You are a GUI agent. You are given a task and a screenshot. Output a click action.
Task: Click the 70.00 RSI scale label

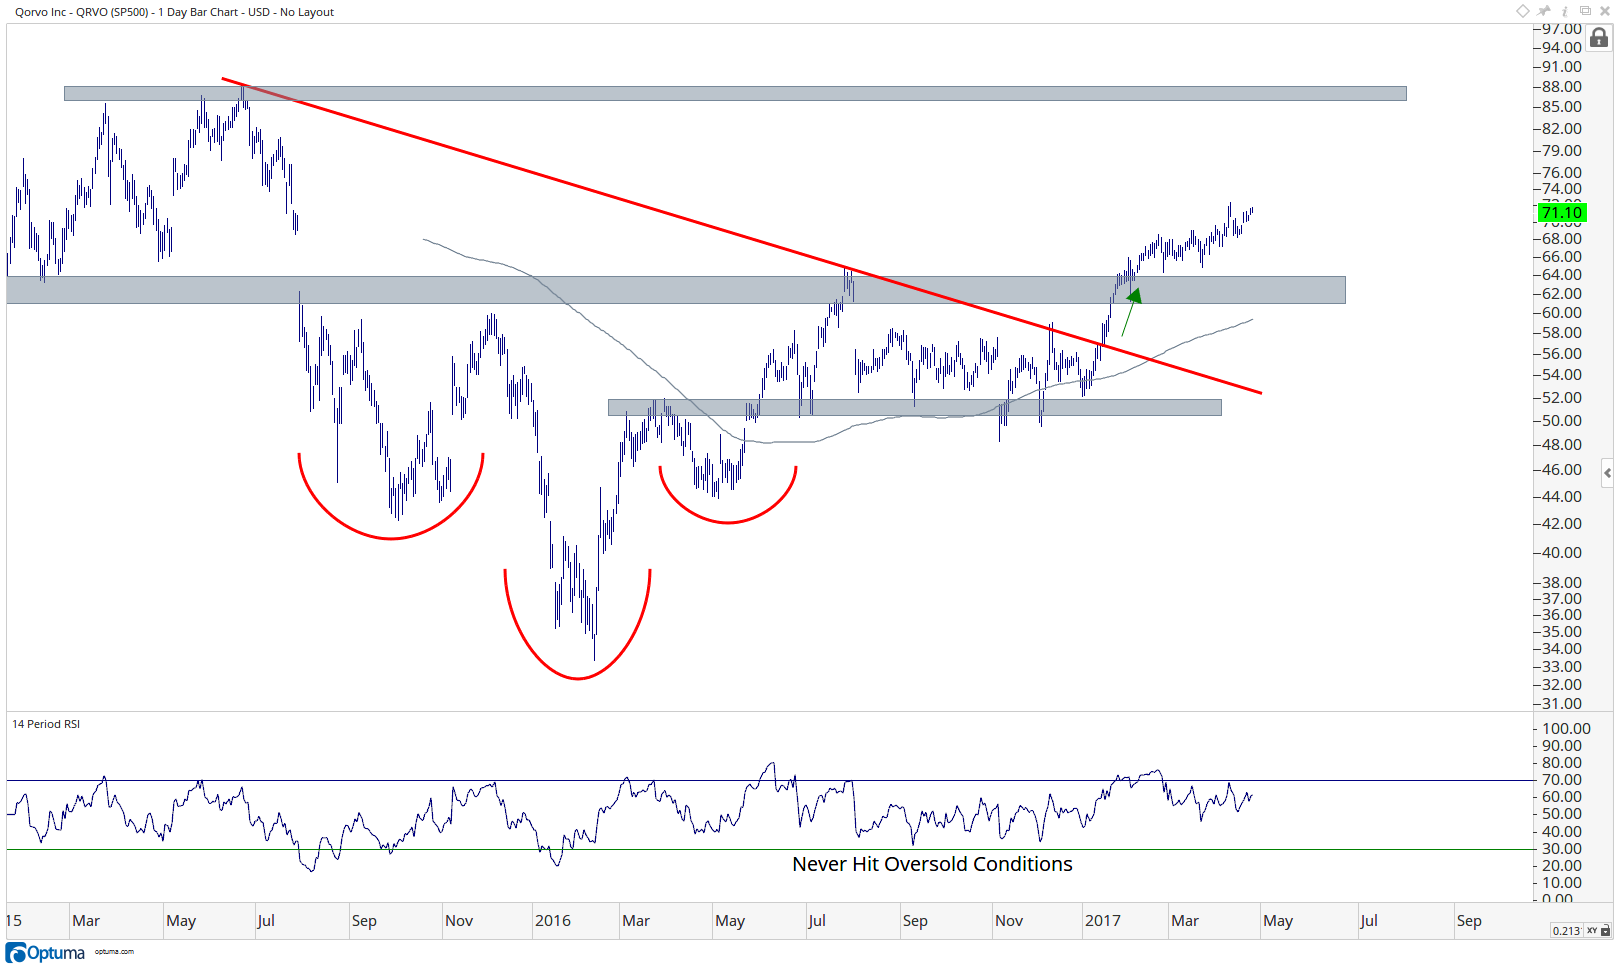pos(1562,780)
